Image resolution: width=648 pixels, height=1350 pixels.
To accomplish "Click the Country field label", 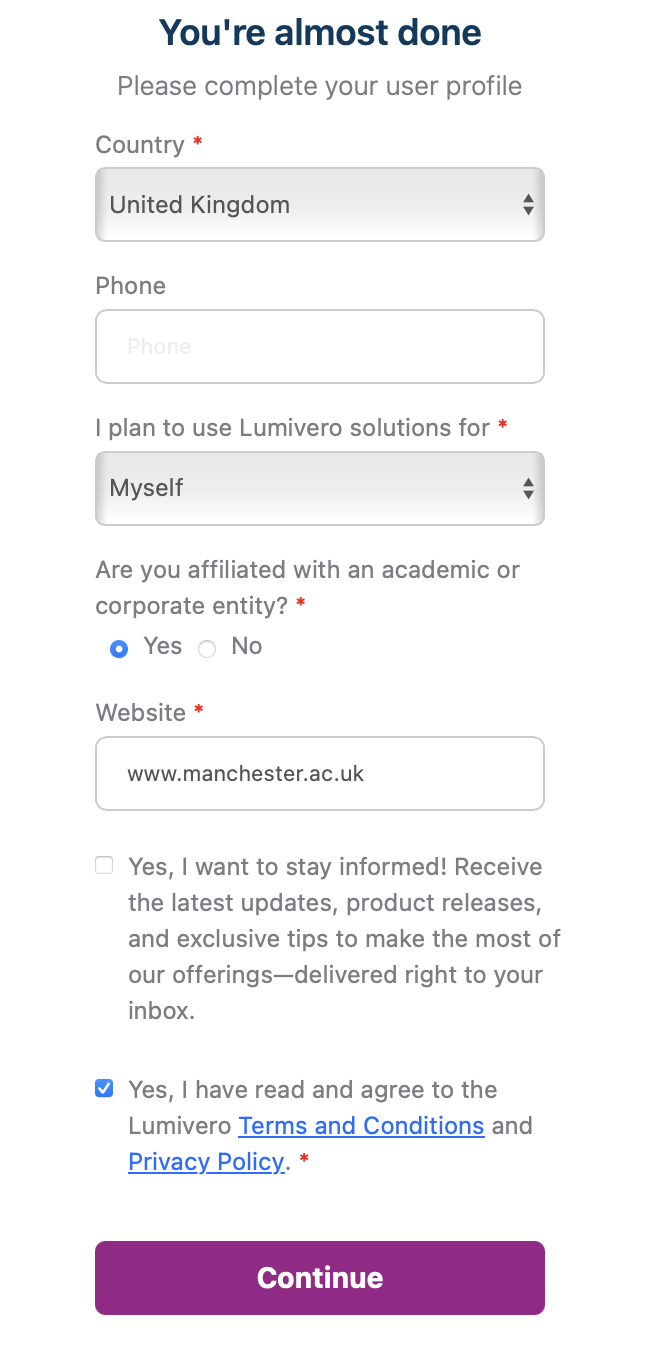I will tap(140, 145).
